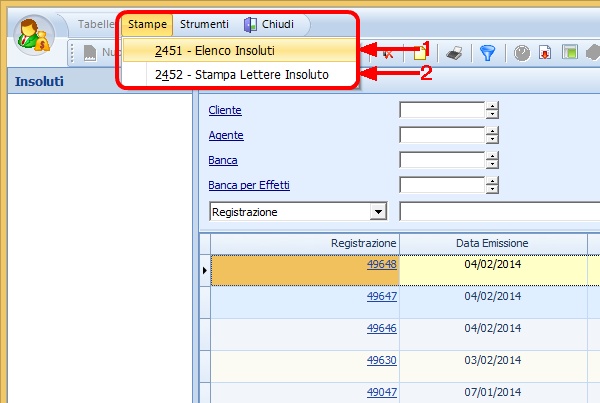Open the Registrazione combo box dropdown
The height and width of the screenshot is (403, 600).
[378, 212]
